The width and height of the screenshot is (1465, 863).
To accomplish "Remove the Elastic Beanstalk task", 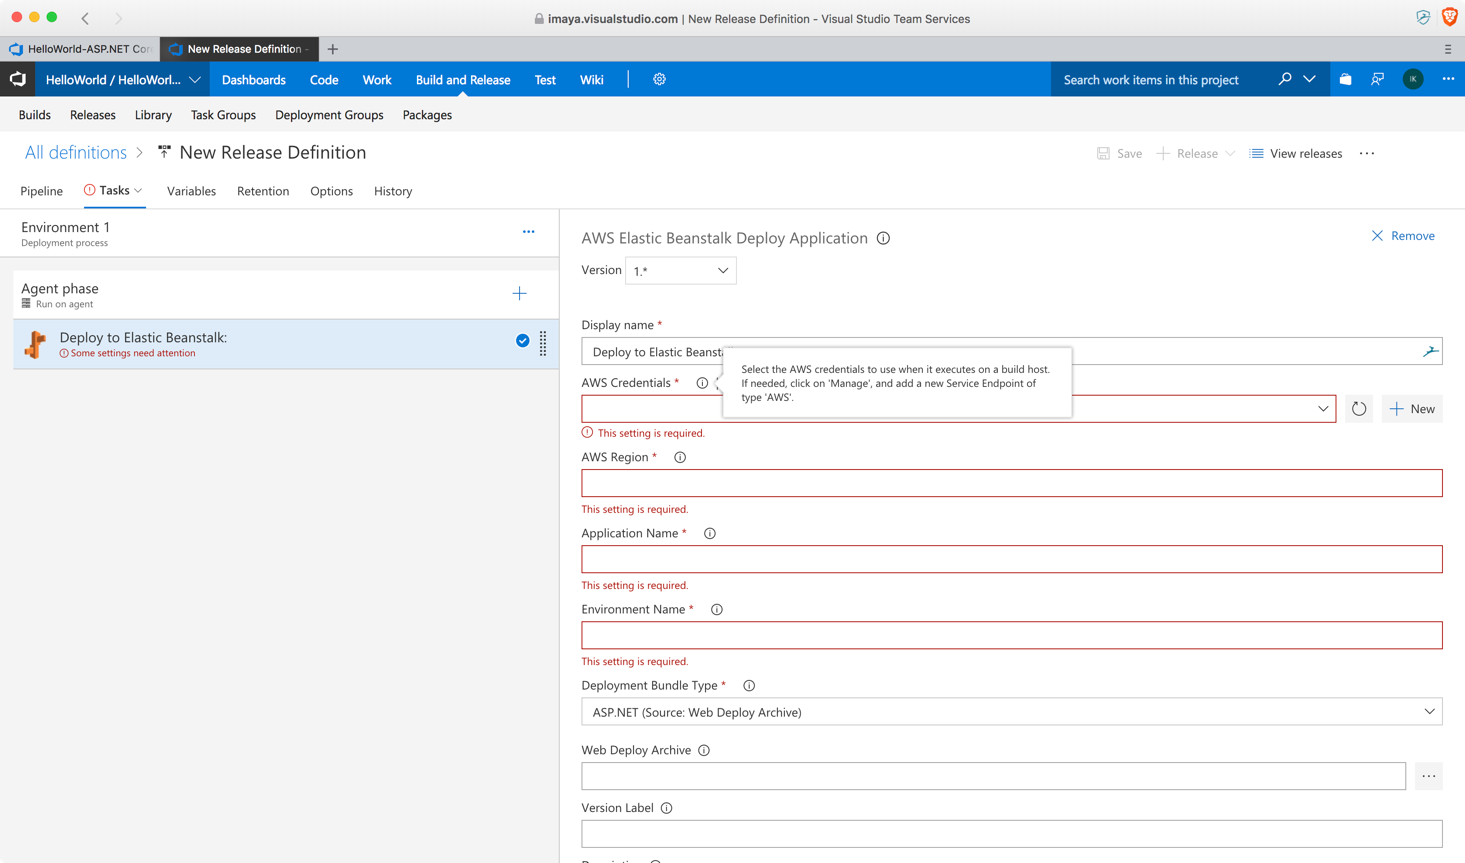I will 1403,236.
